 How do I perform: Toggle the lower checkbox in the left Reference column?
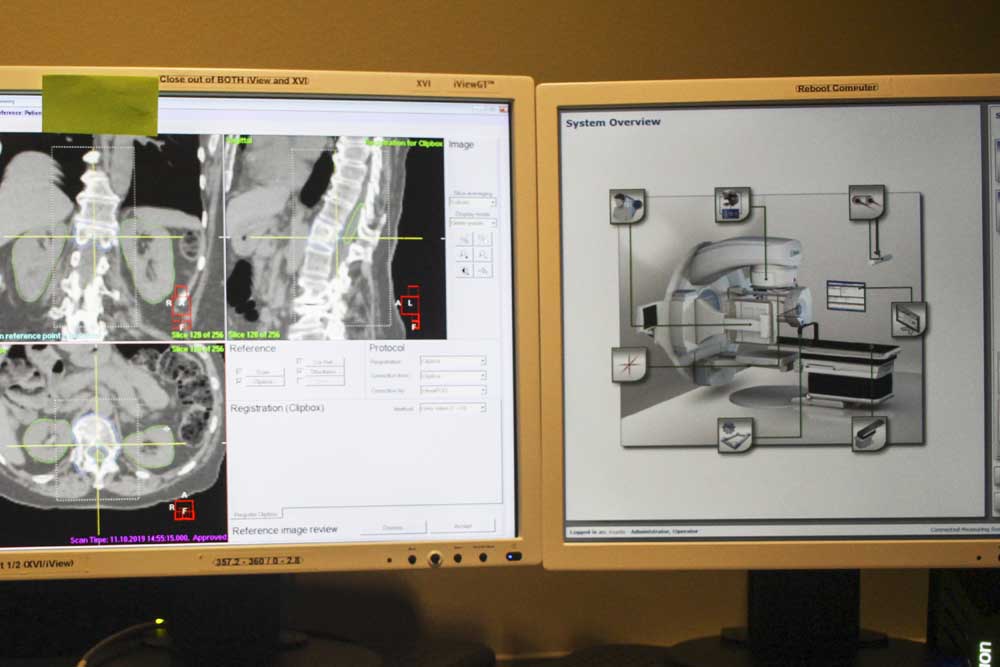(239, 381)
